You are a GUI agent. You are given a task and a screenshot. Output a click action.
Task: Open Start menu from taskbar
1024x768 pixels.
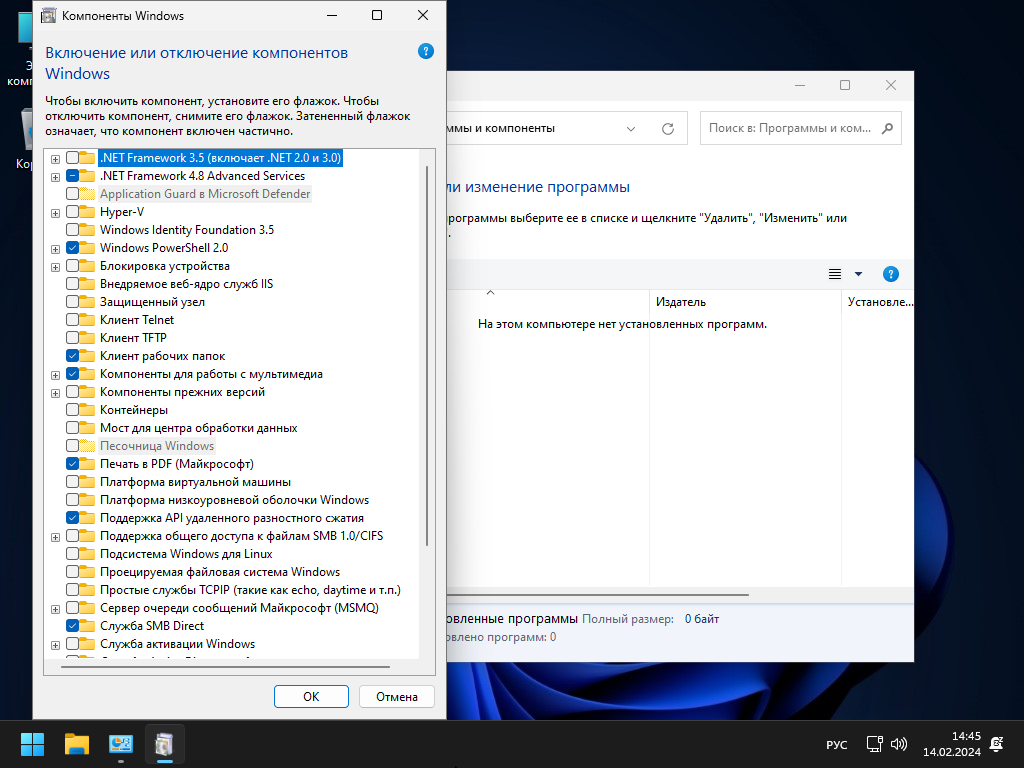click(32, 744)
